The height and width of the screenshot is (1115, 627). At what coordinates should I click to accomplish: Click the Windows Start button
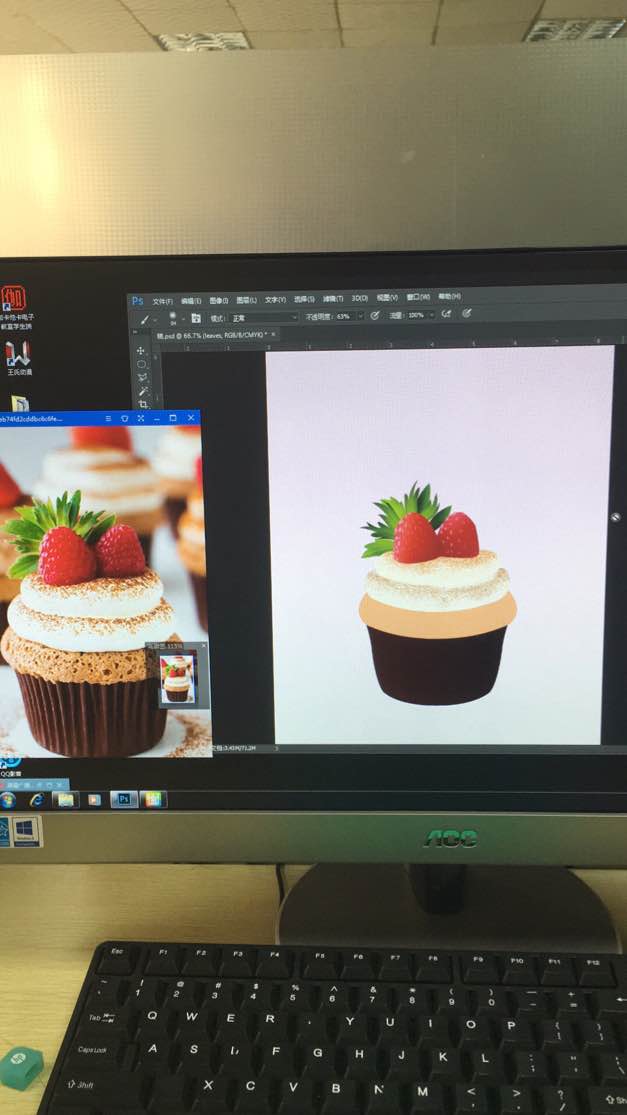click(7, 800)
